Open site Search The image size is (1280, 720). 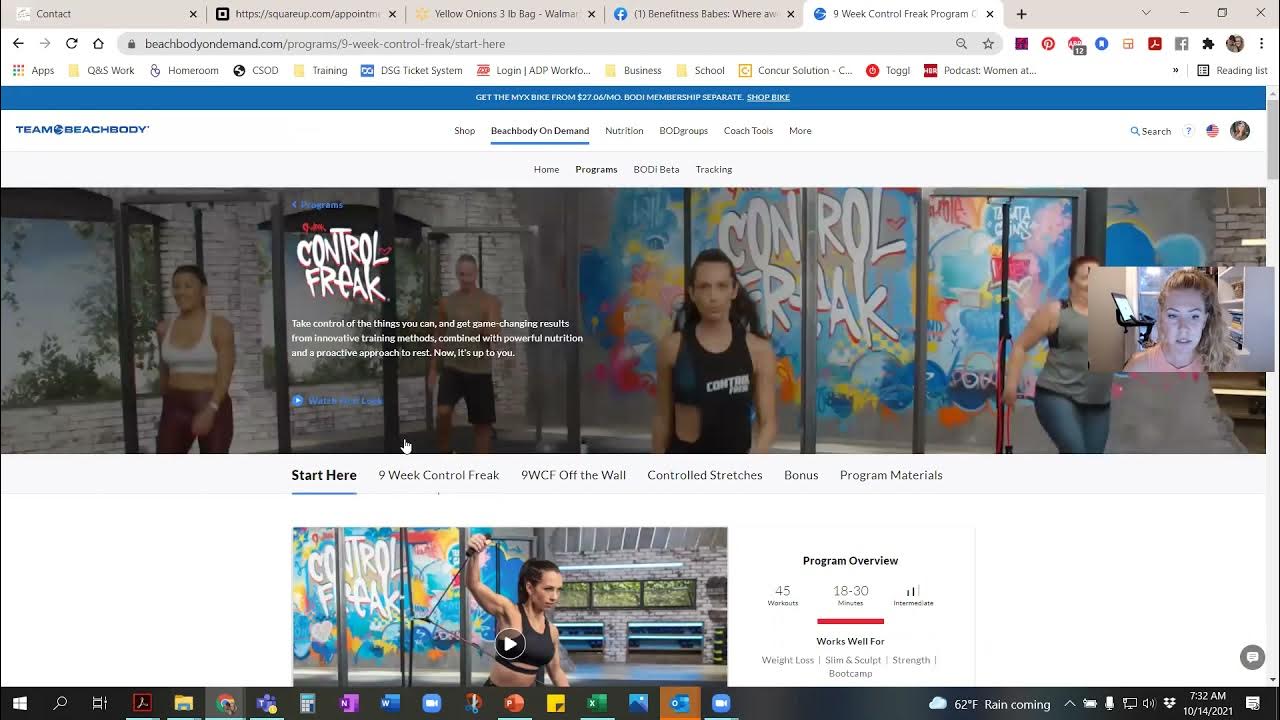[1151, 131]
